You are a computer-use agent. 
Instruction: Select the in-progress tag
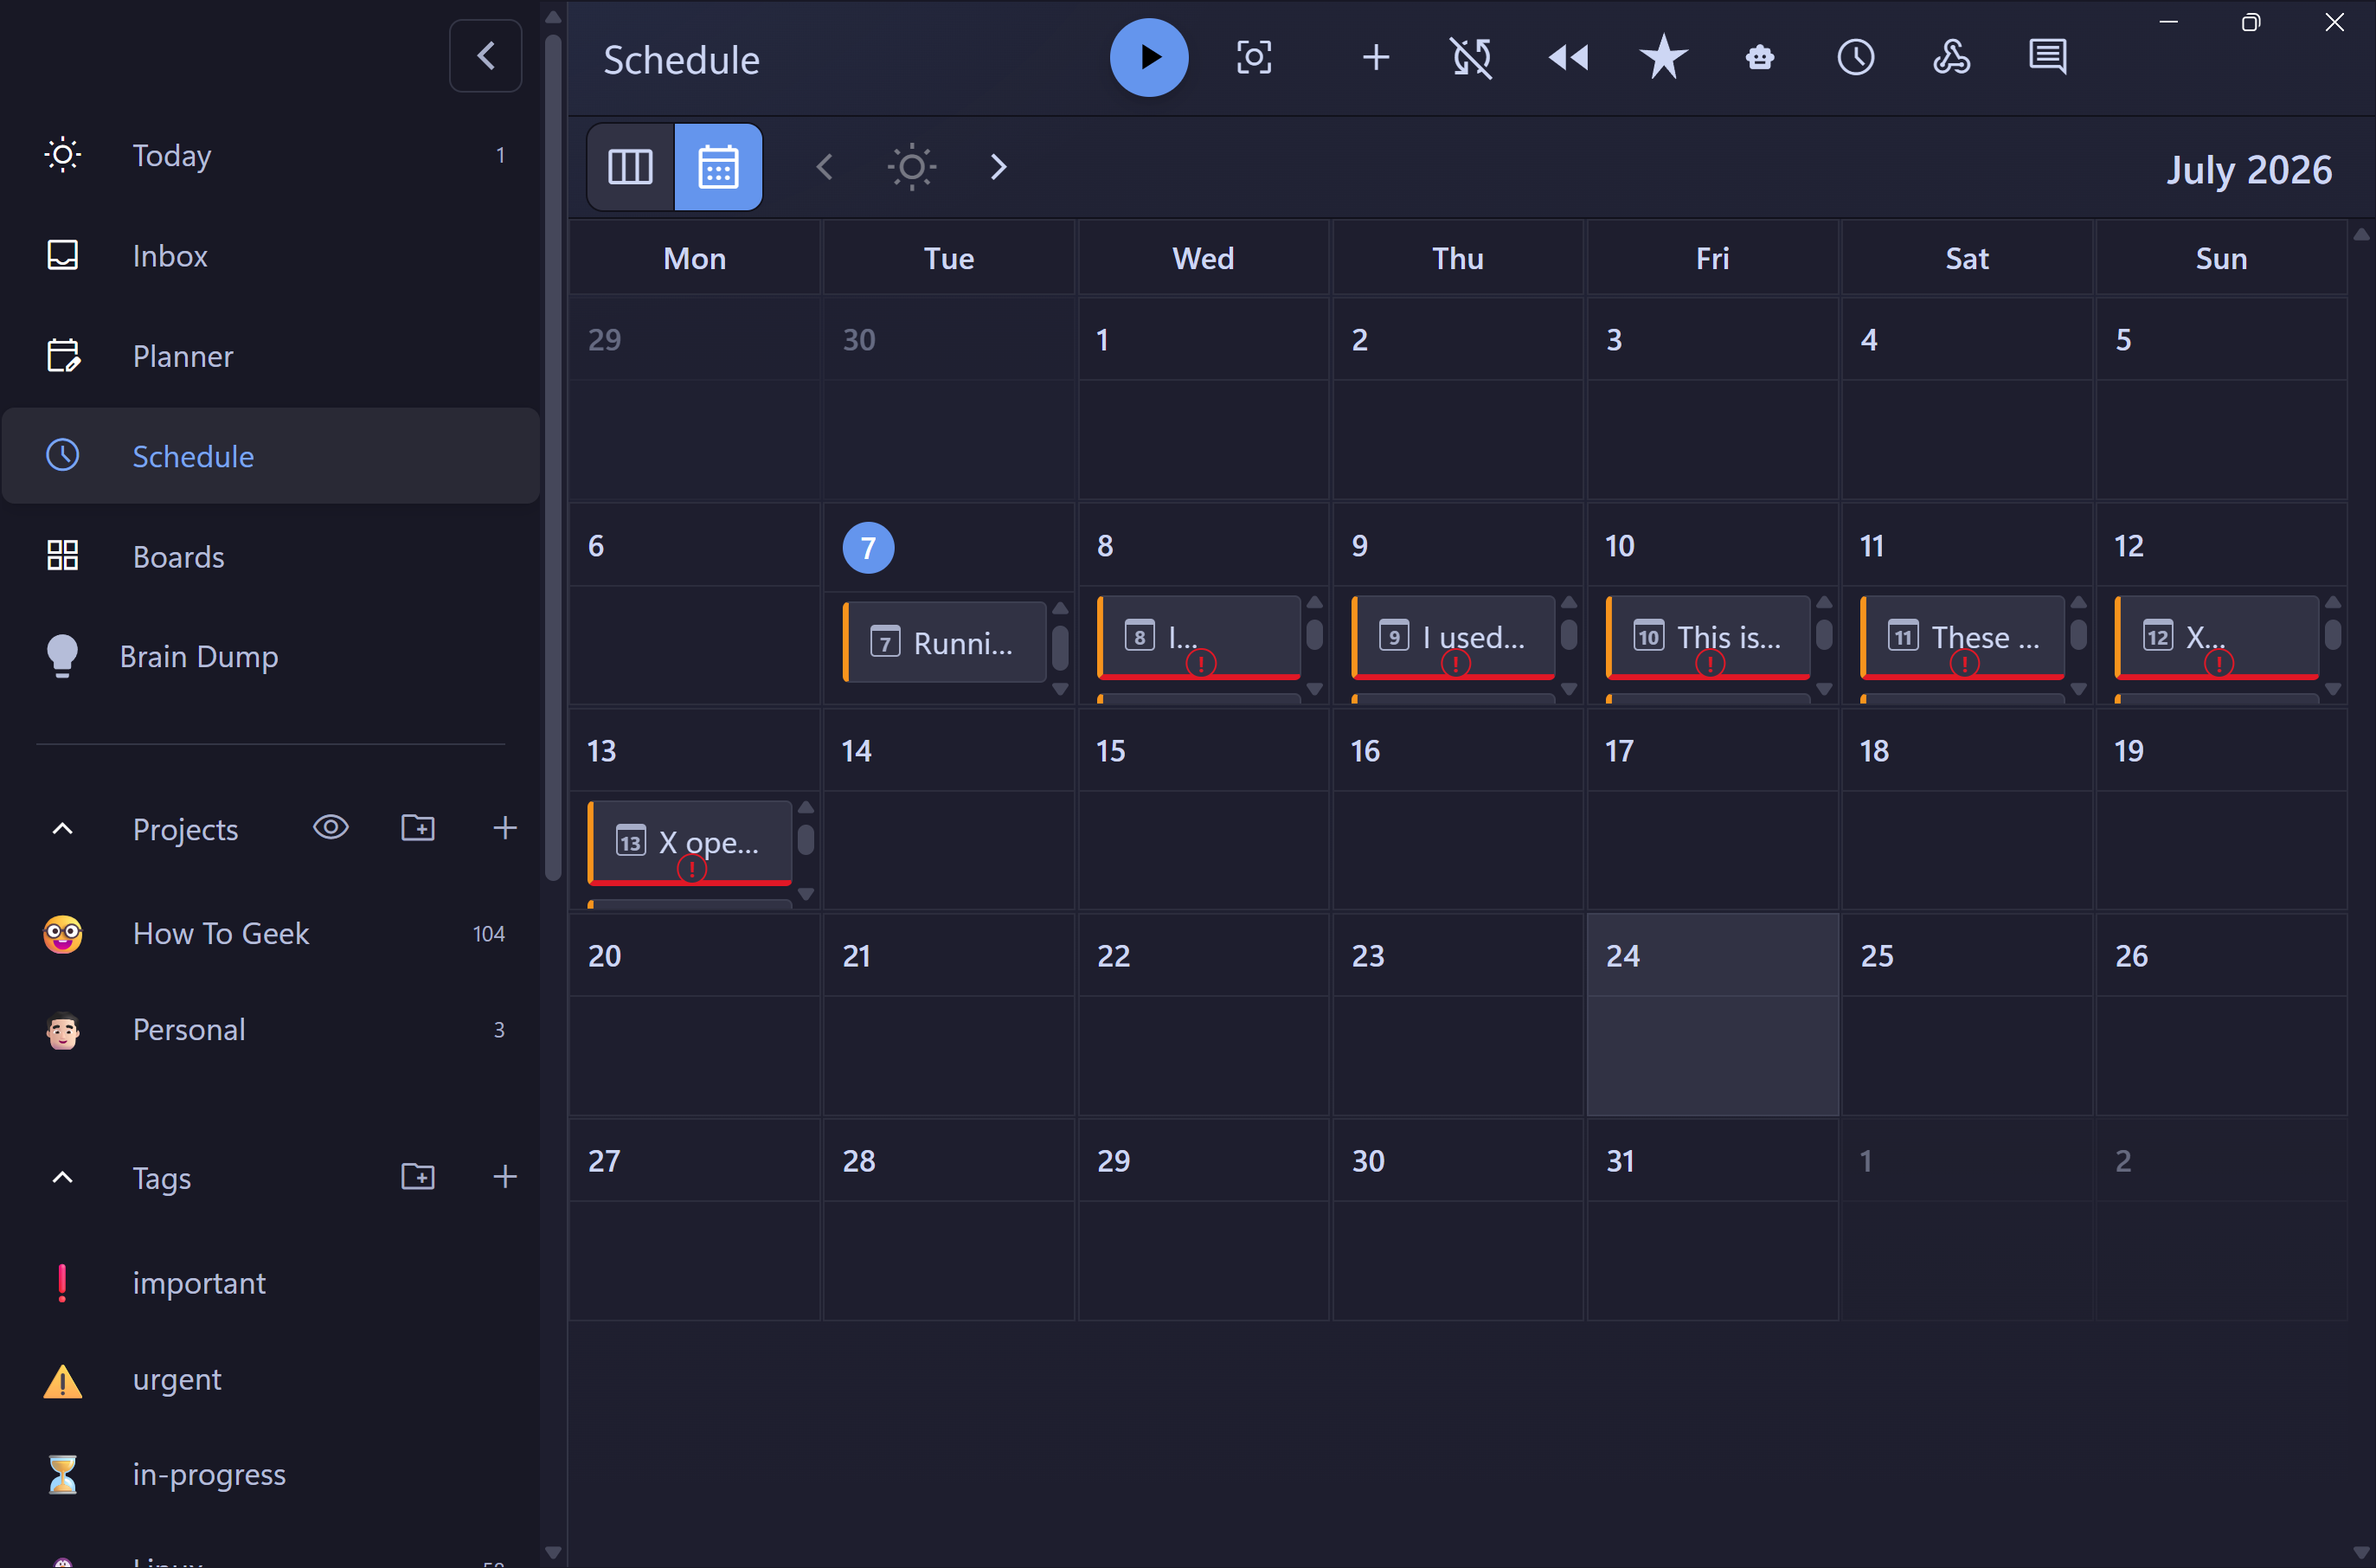pos(271,1475)
